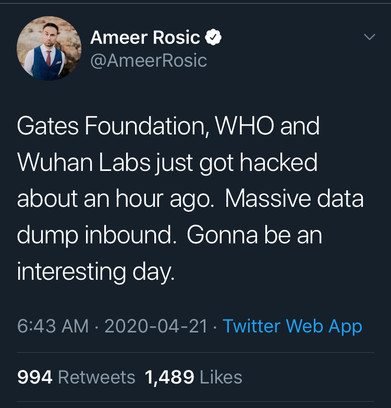The width and height of the screenshot is (391, 408).
Task: Open the Twitter Web App source link
Action: [292, 326]
